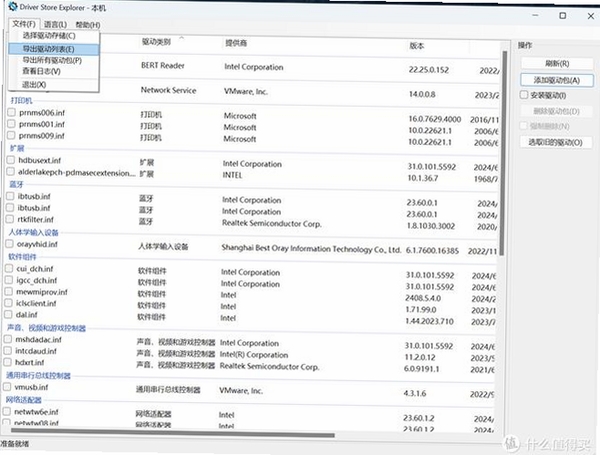
Task: Click the INTEL provider of alderlakepch row
Action: 232,175
